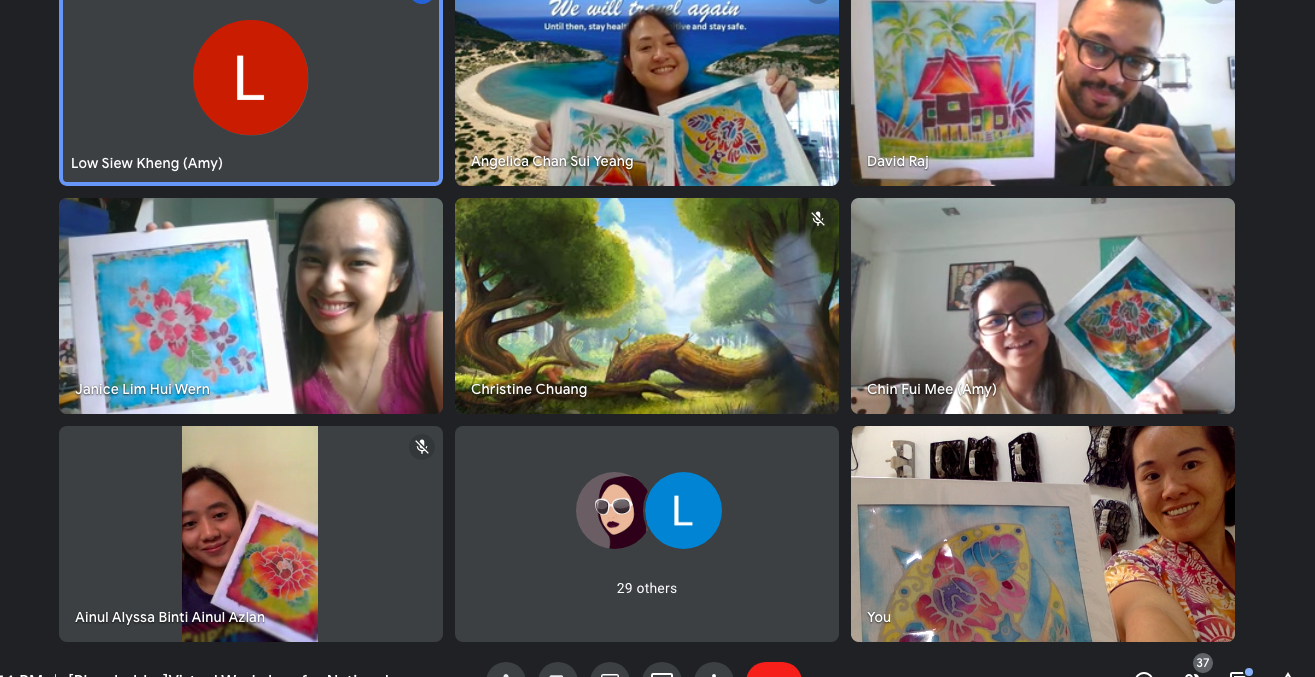
Task: Toggle the camera button in bottom bar
Action: [x=558, y=672]
